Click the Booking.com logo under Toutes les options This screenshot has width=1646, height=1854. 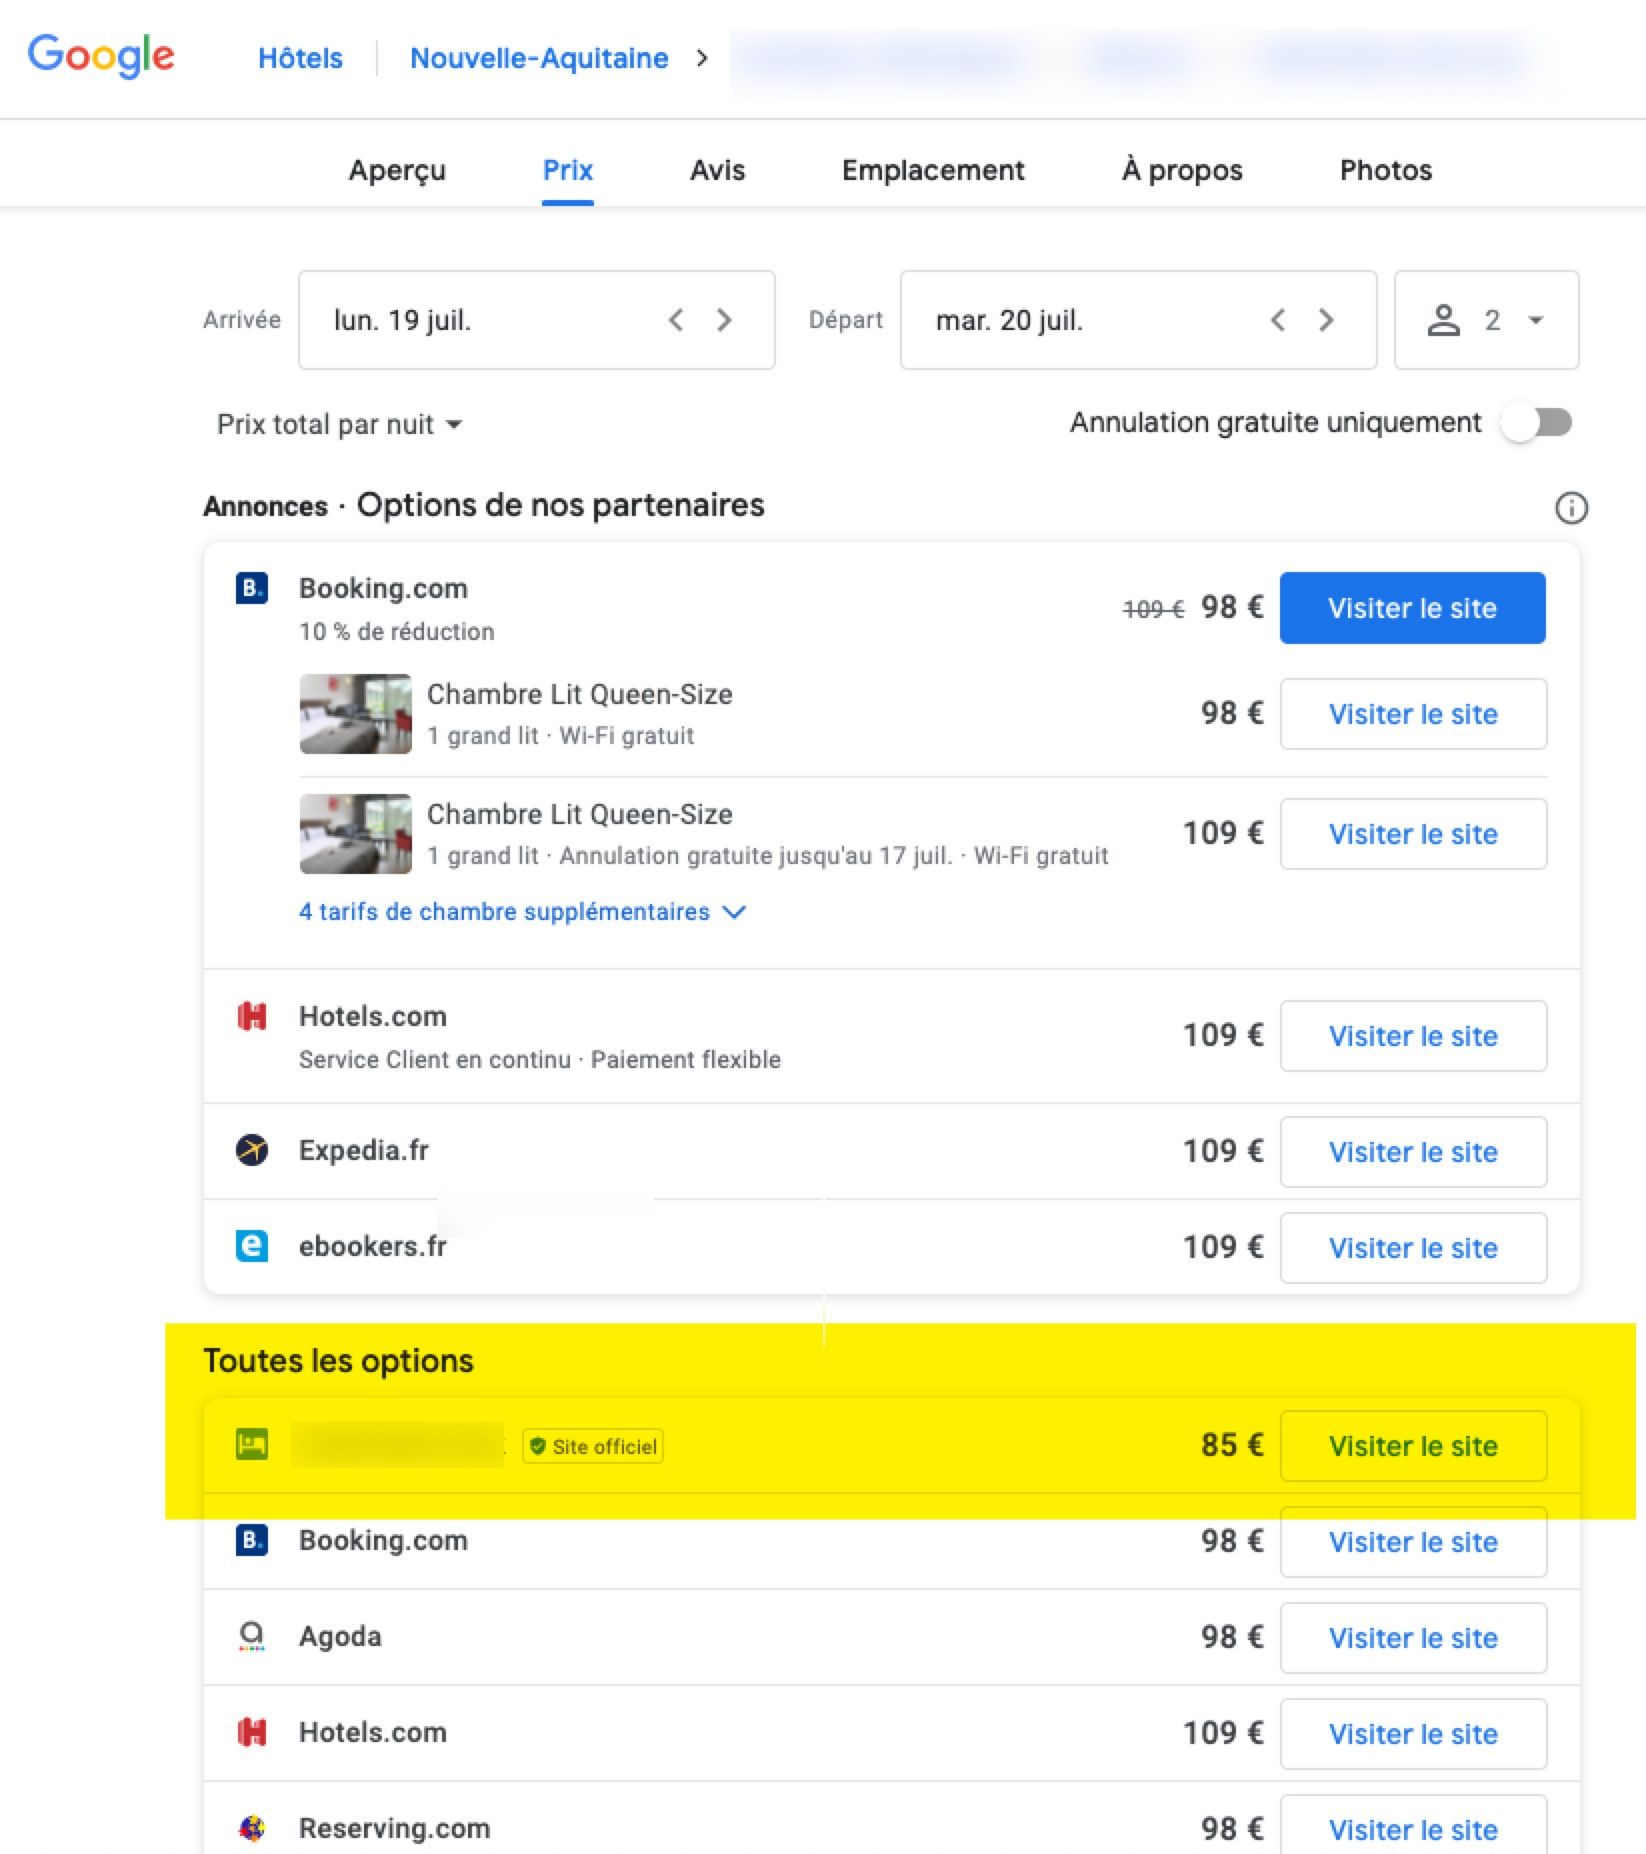tap(252, 1540)
